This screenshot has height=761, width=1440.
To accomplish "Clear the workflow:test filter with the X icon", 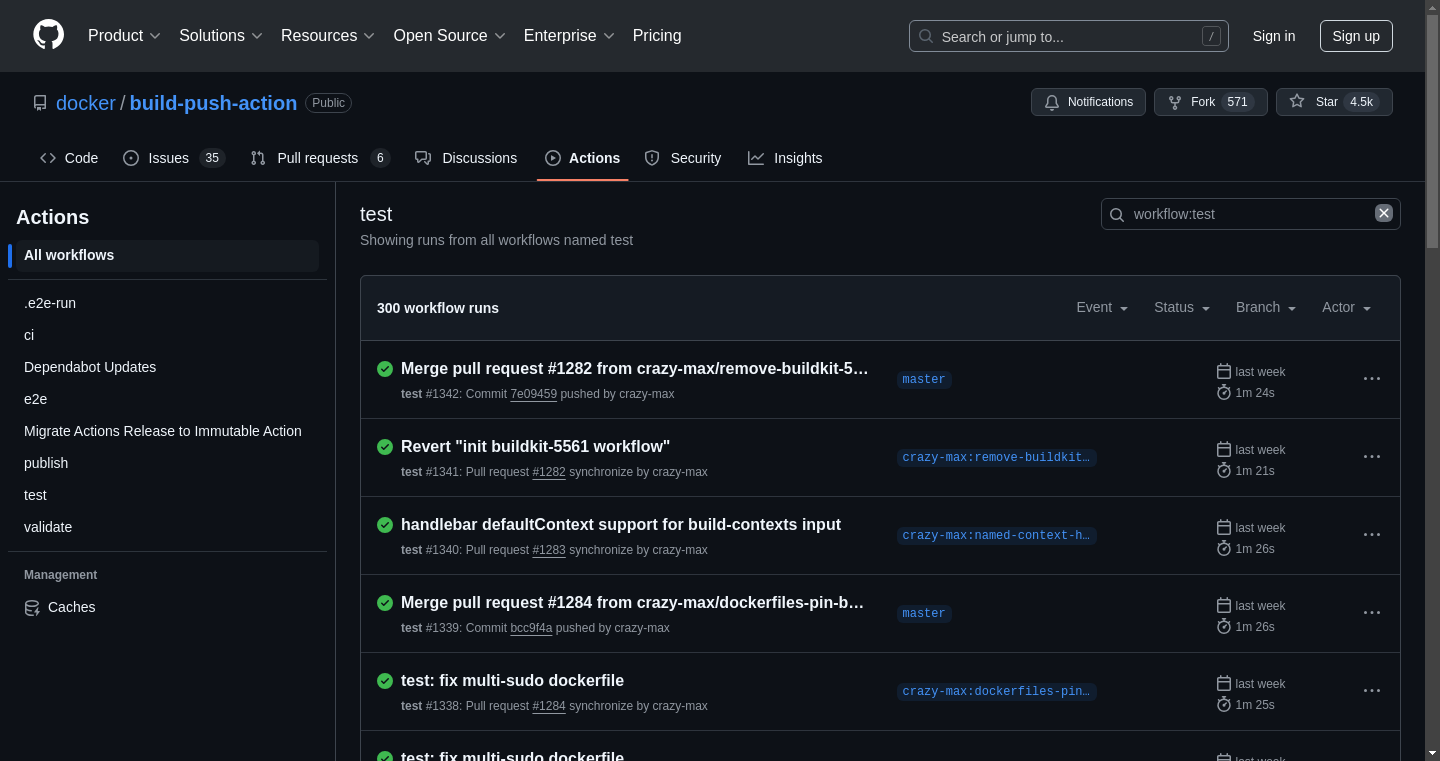I will click(1384, 213).
